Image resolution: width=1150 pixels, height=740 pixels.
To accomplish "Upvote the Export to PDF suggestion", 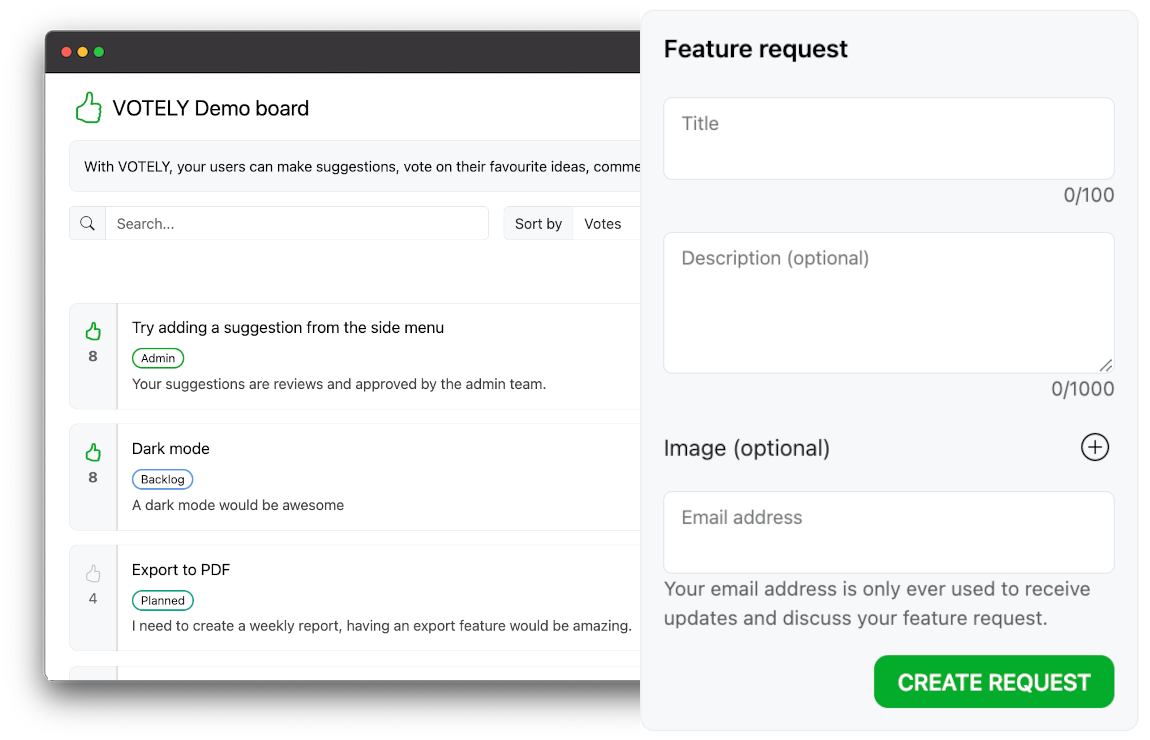I will tap(93, 573).
